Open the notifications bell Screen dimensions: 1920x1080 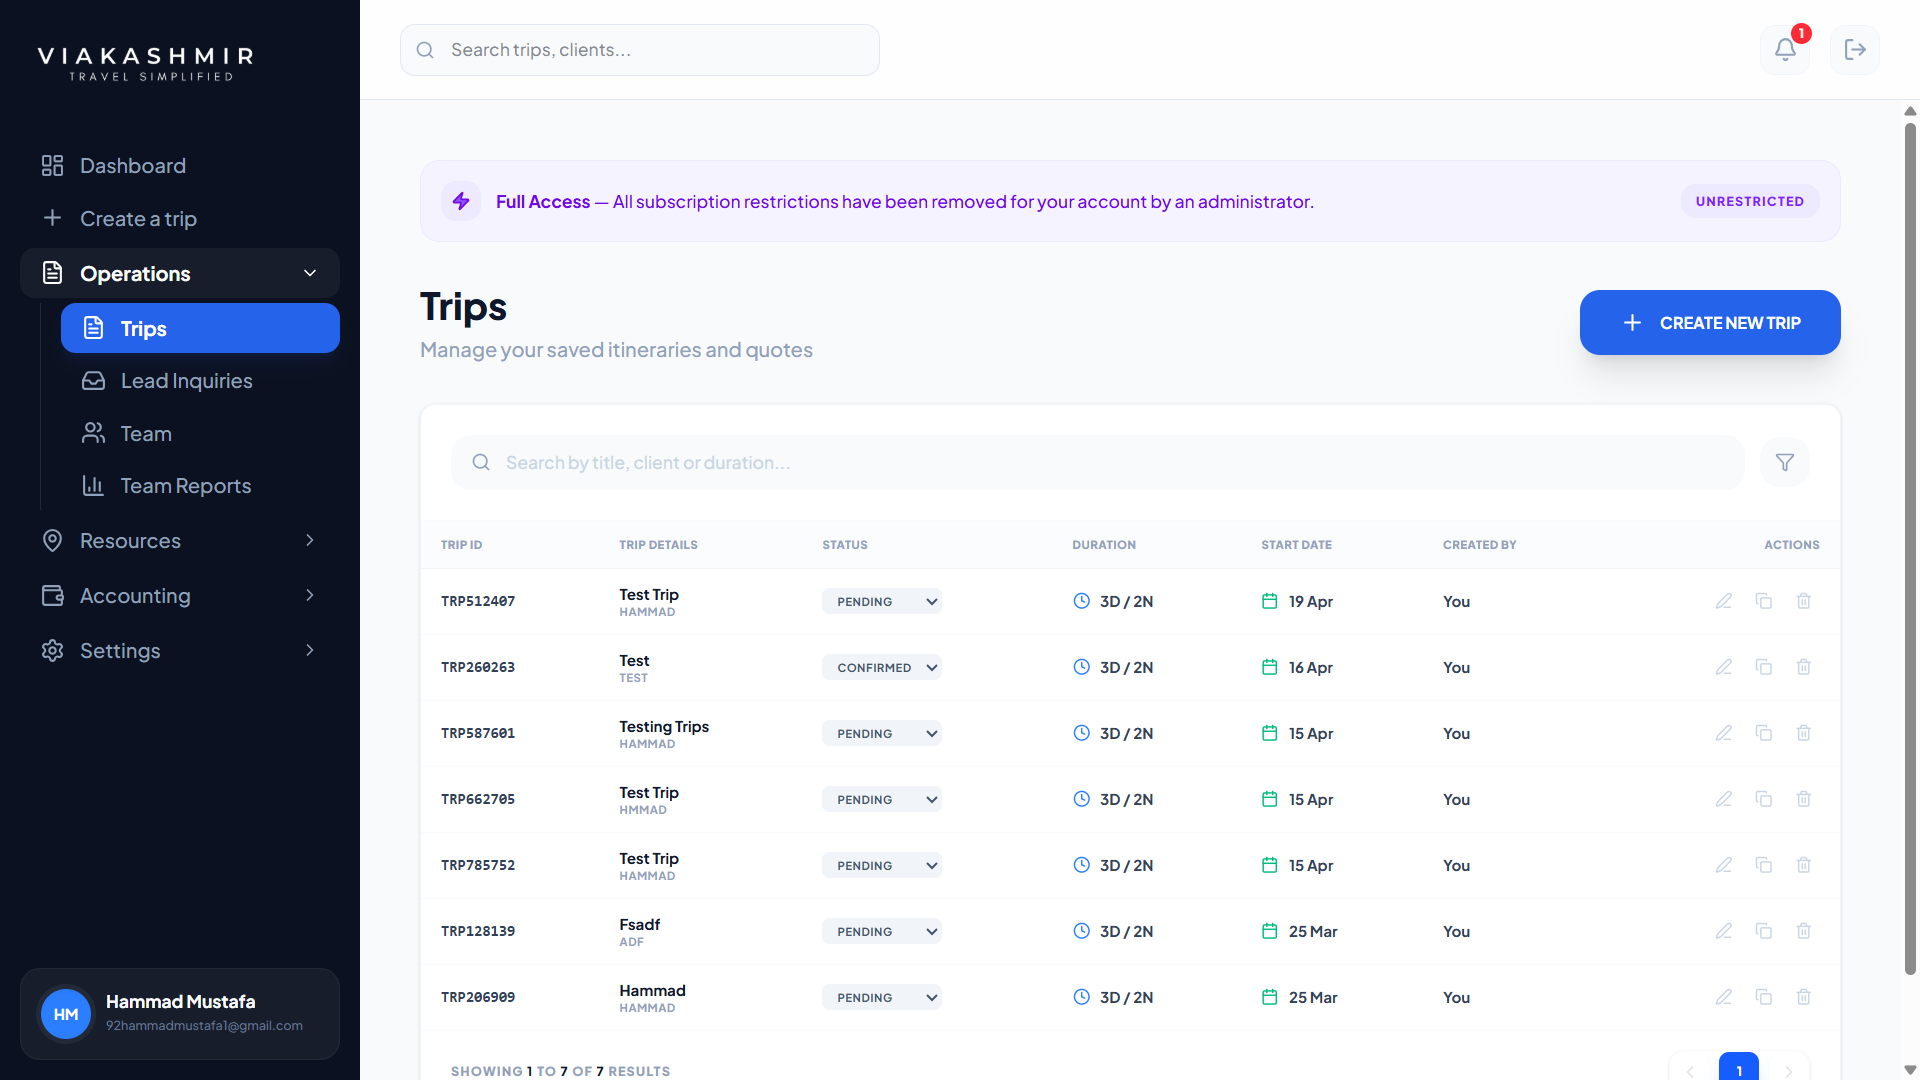click(x=1785, y=49)
